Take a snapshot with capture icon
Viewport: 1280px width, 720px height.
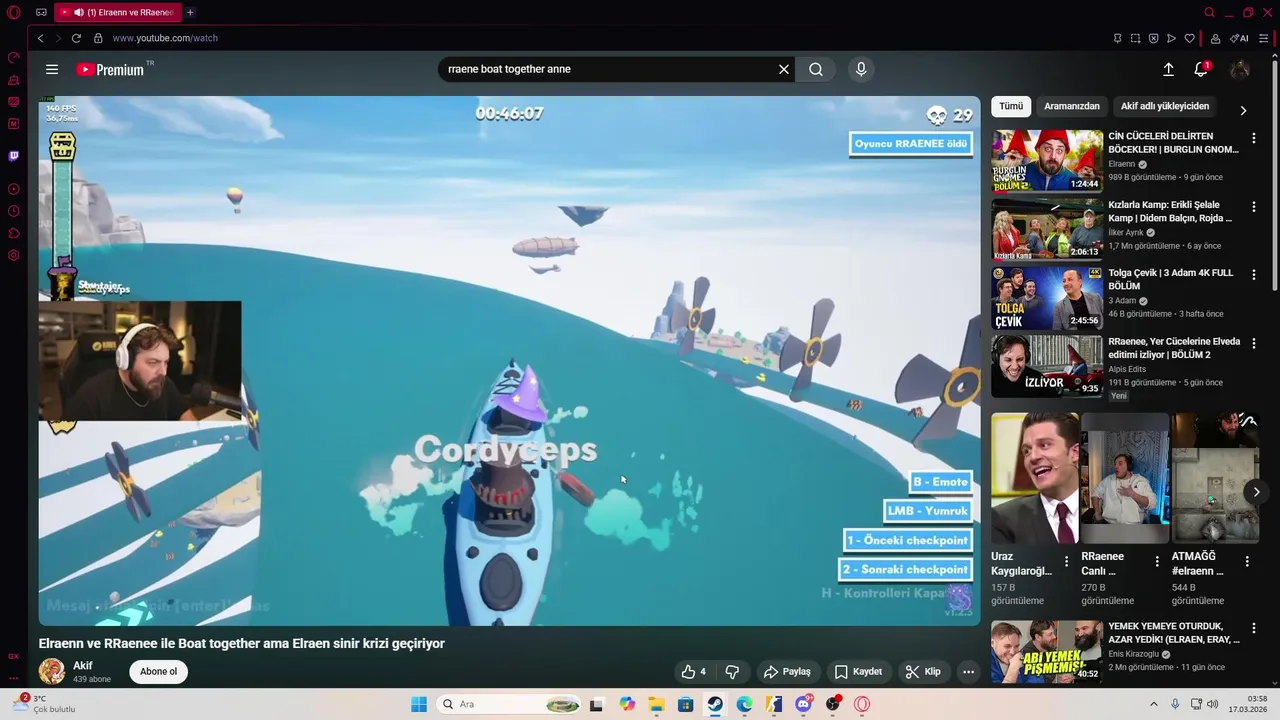pyautogui.click(x=1135, y=38)
